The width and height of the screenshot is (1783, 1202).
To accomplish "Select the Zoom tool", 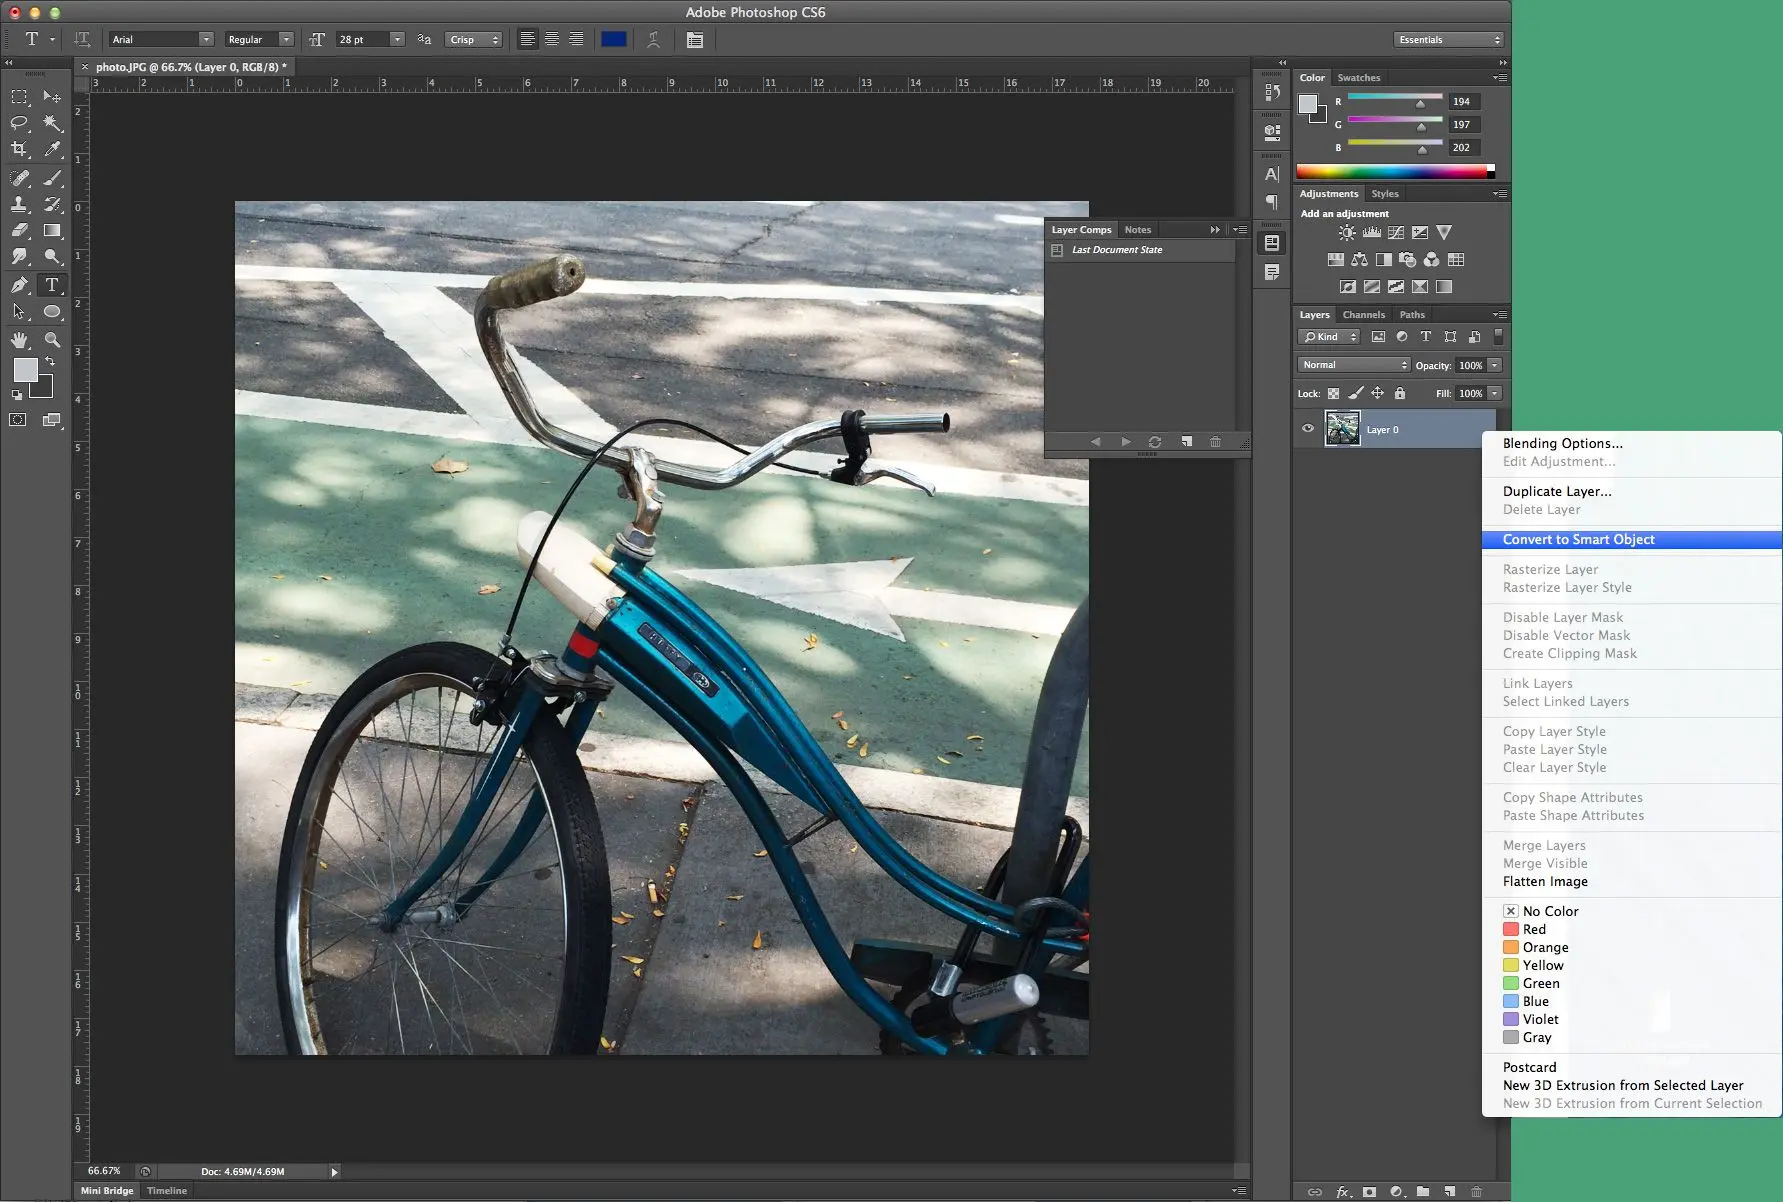I will coord(52,340).
